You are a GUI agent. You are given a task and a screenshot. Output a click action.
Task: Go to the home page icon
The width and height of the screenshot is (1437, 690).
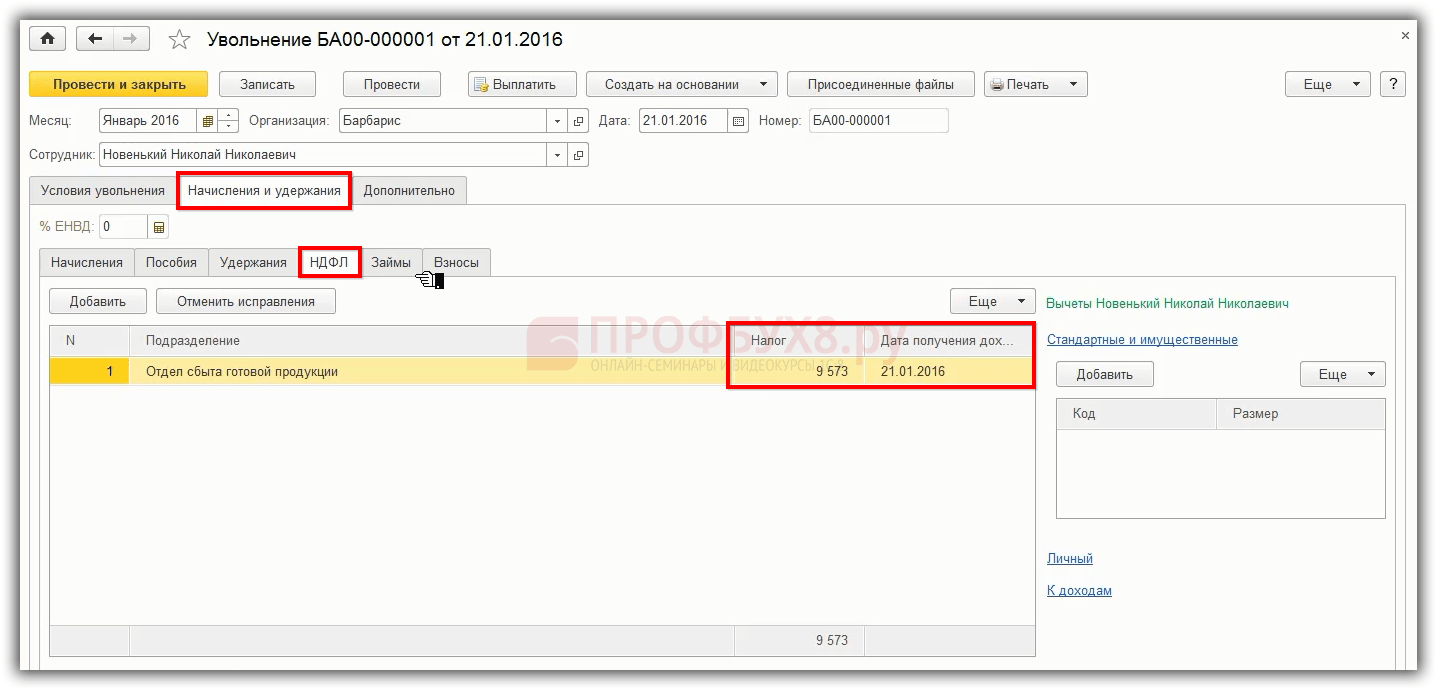coord(47,39)
